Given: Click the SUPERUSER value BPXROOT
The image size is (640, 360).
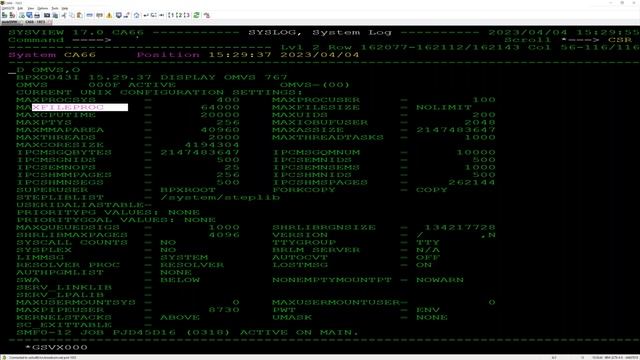Looking at the screenshot, I should [x=188, y=190].
